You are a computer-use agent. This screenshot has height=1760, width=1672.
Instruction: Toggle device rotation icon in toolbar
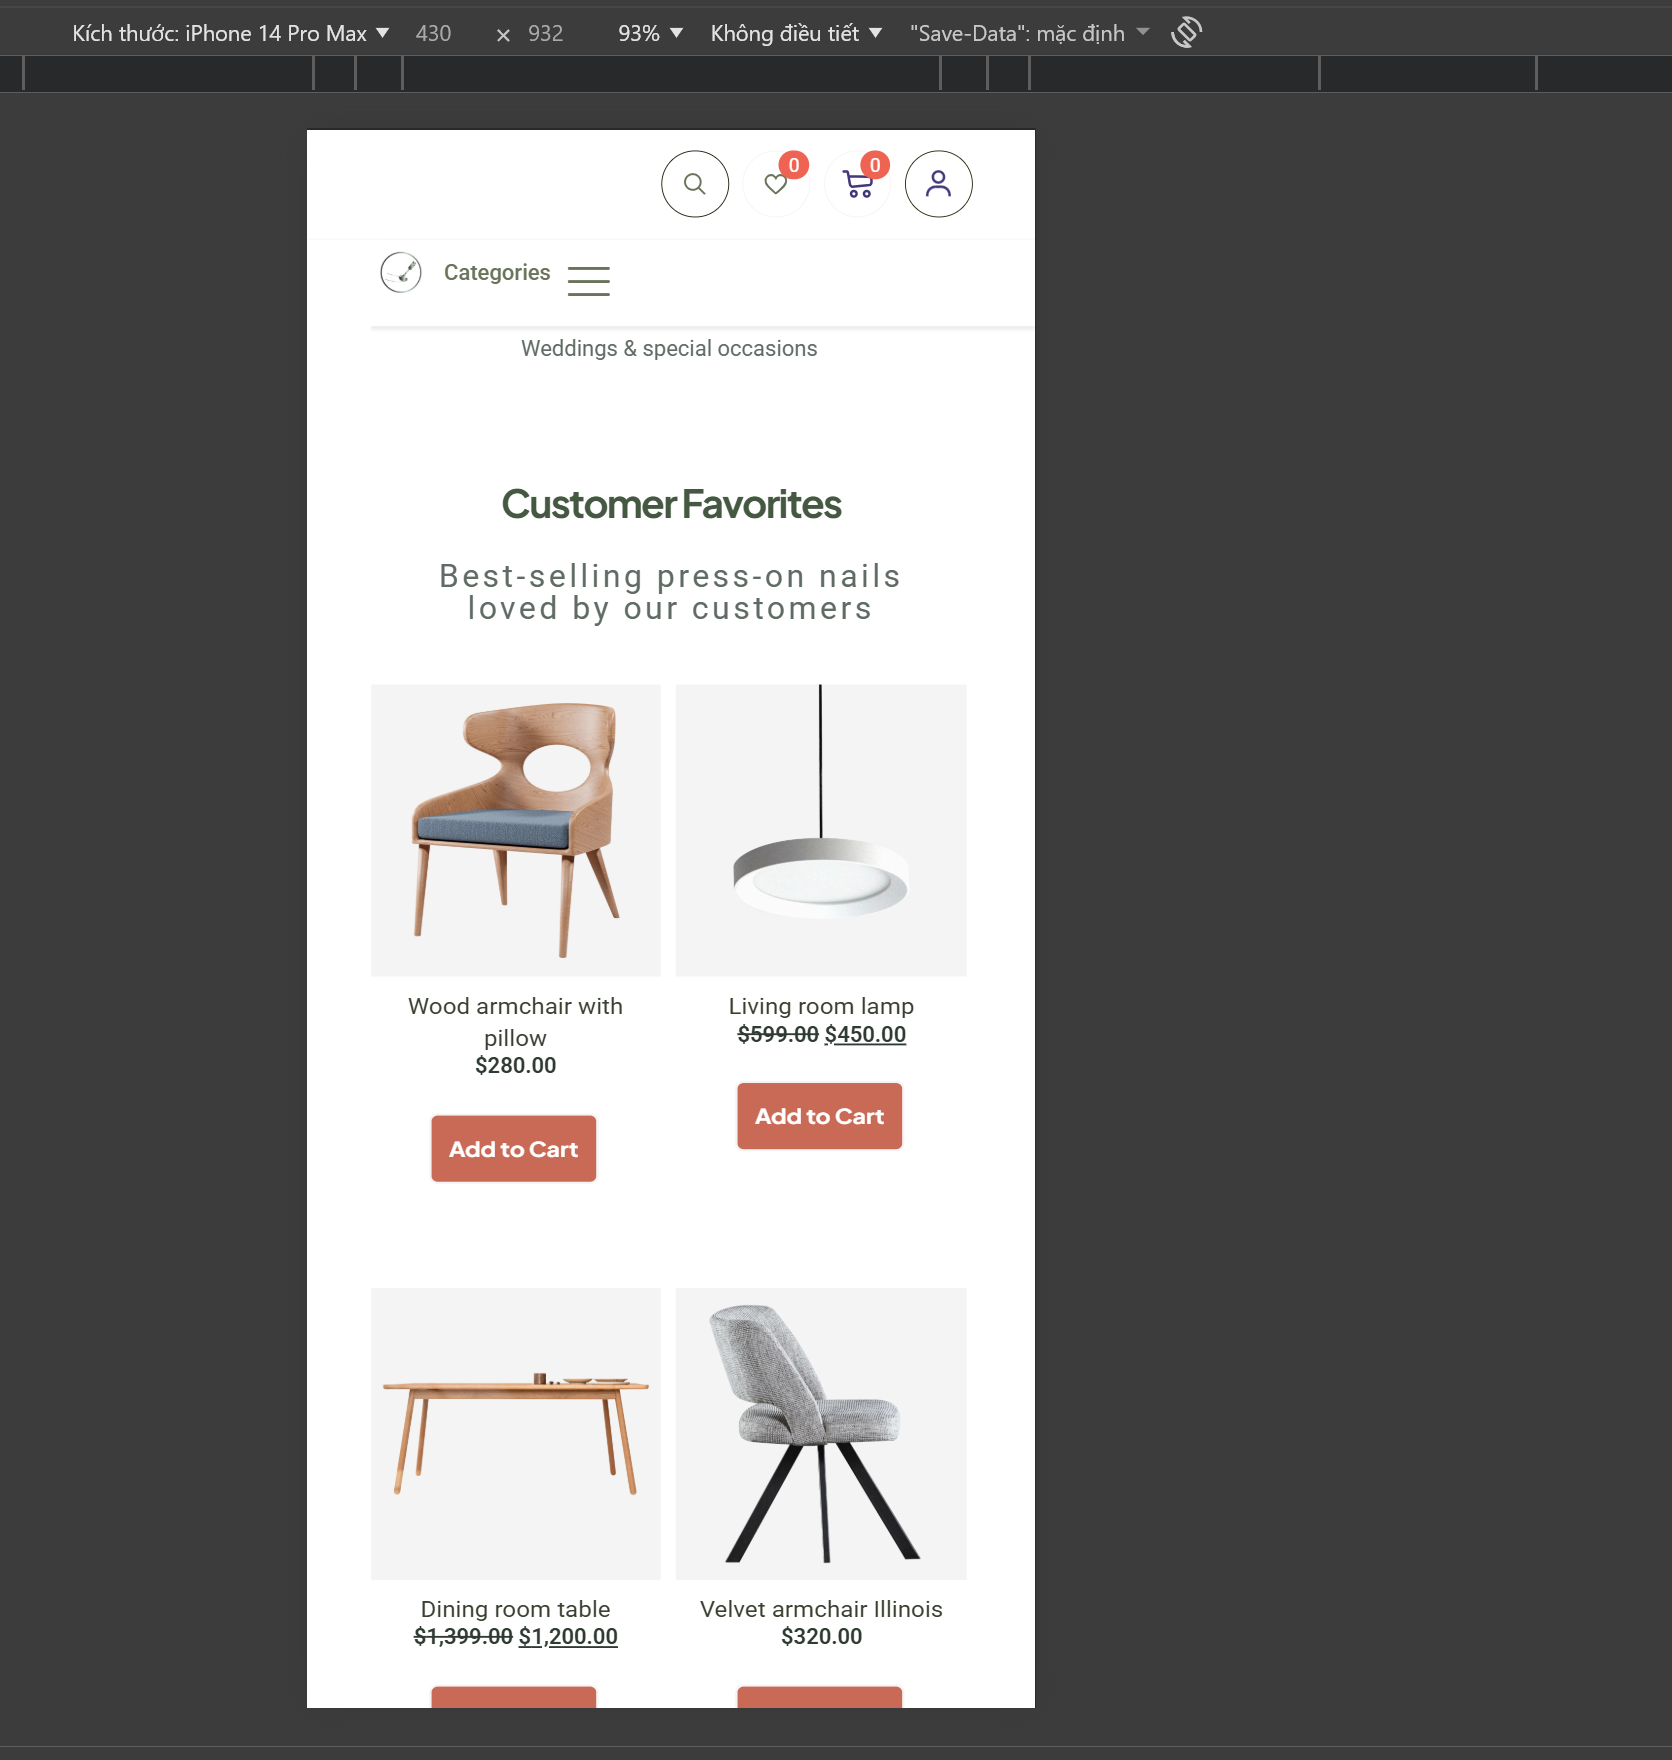[x=1186, y=32]
